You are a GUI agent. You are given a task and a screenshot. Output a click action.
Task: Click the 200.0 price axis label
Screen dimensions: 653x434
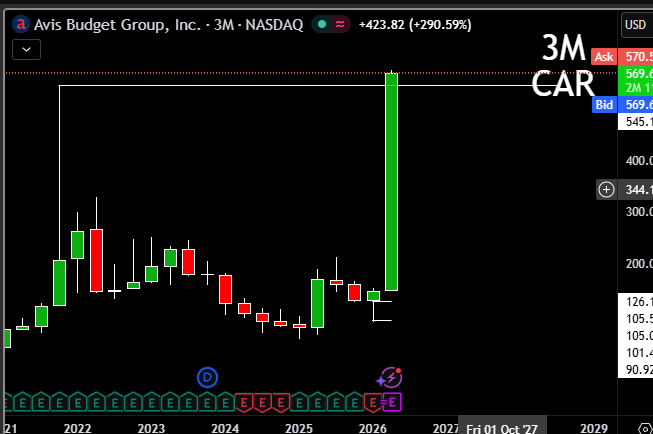pos(638,263)
